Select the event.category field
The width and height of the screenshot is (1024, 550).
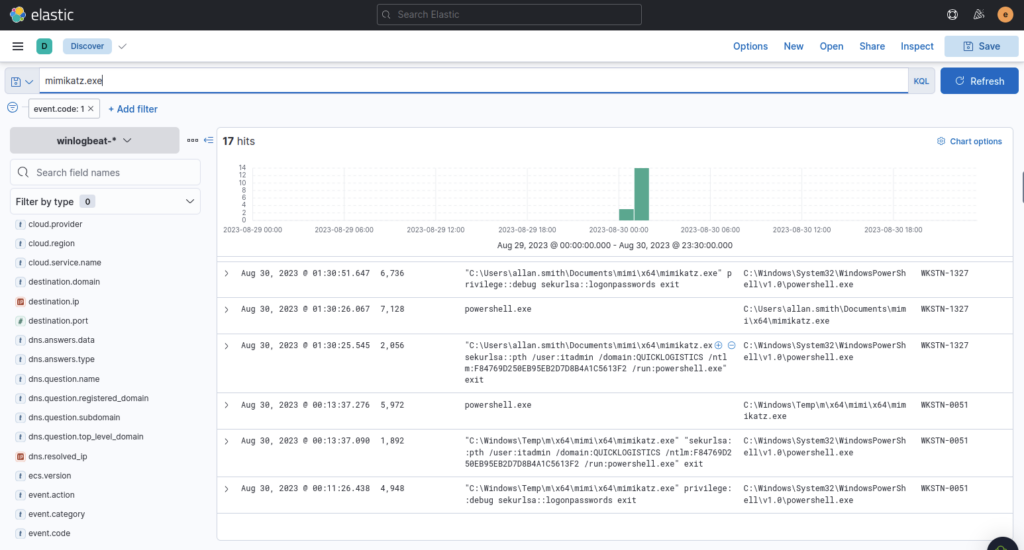click(x=56, y=514)
